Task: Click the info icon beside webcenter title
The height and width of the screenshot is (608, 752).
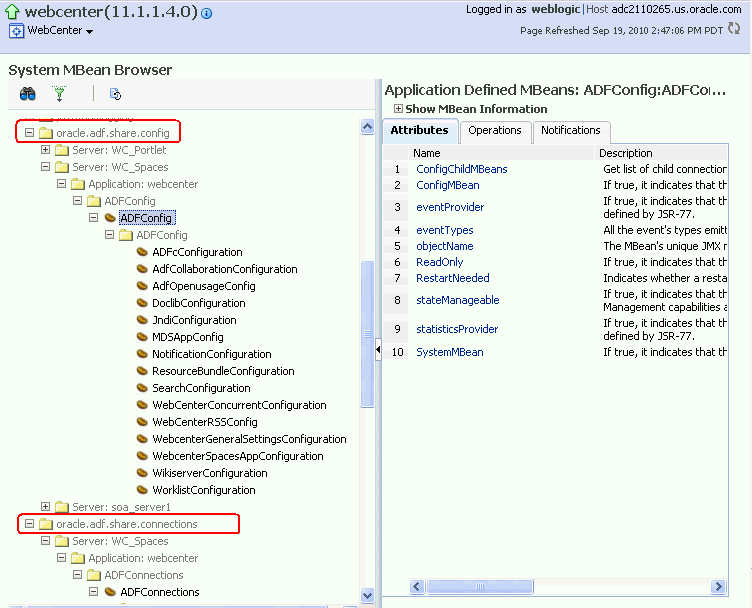Action: tap(207, 13)
